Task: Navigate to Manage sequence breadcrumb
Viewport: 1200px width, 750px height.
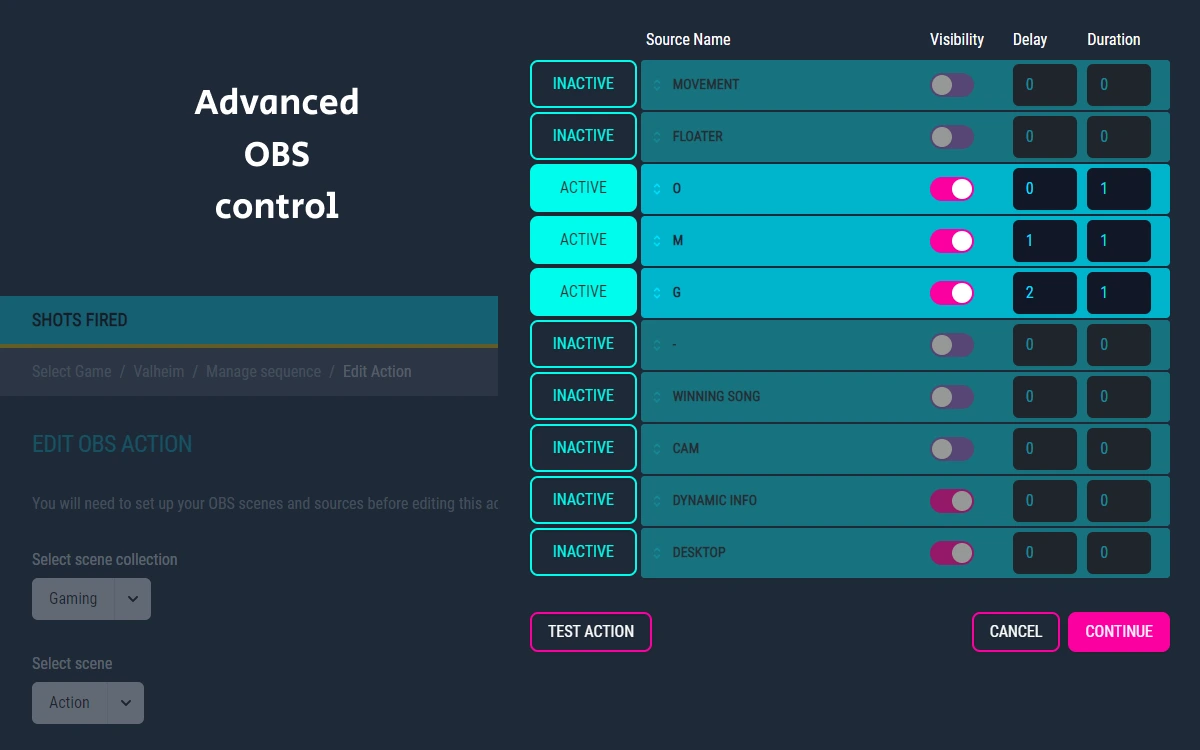Action: (263, 372)
